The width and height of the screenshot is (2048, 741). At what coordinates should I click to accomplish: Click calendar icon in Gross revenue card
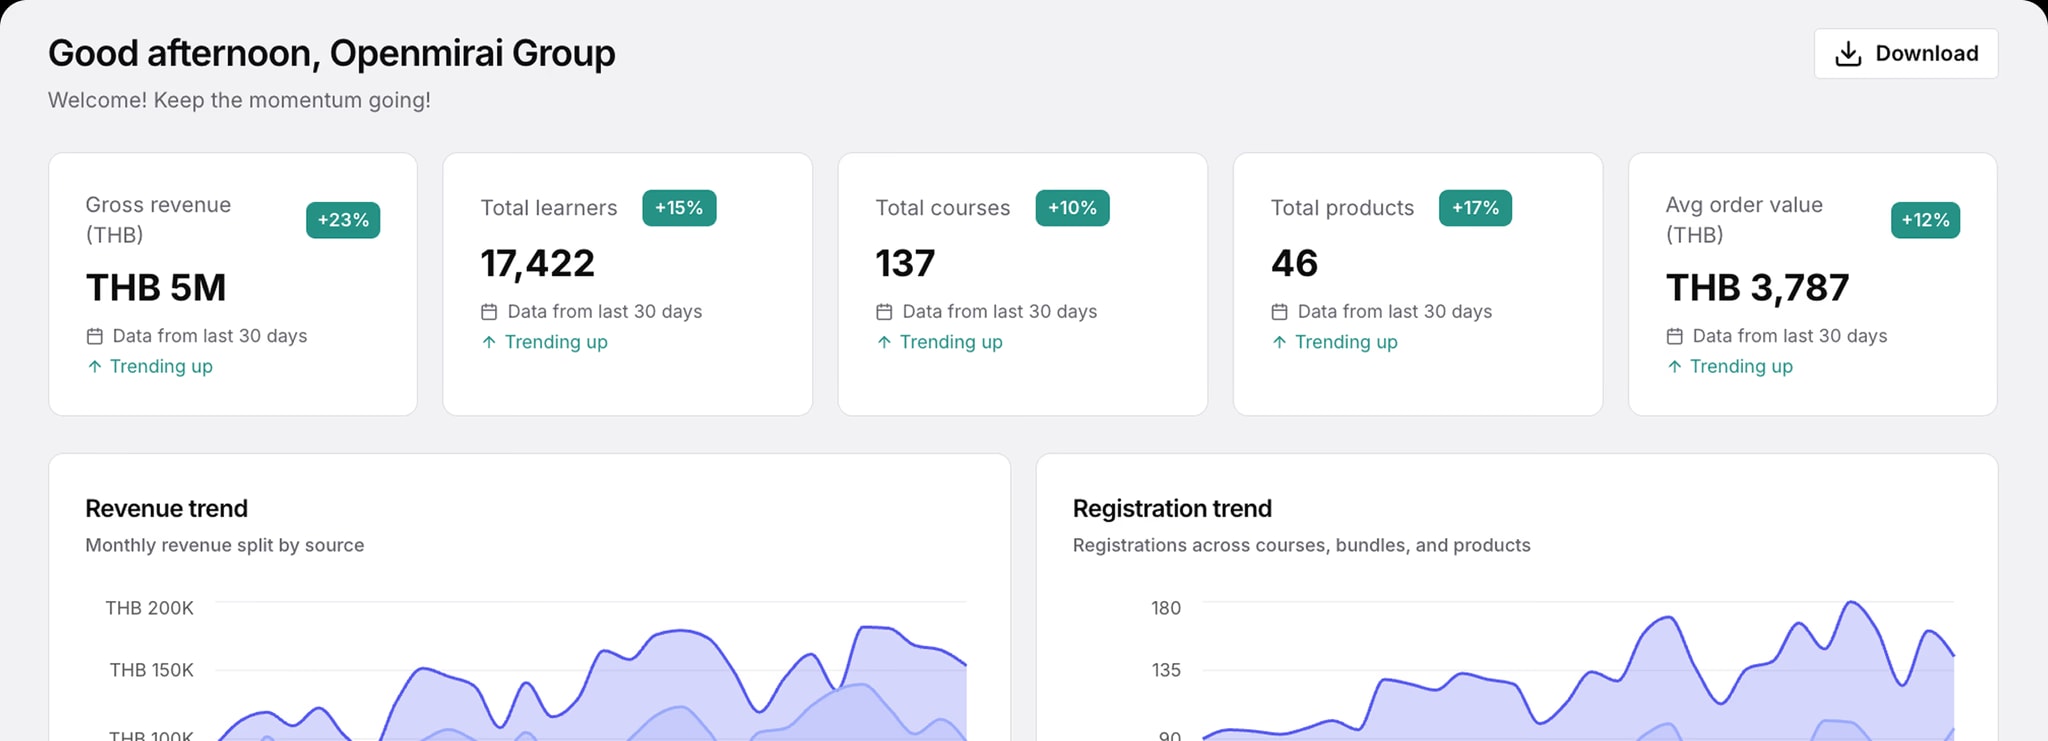pyautogui.click(x=95, y=336)
